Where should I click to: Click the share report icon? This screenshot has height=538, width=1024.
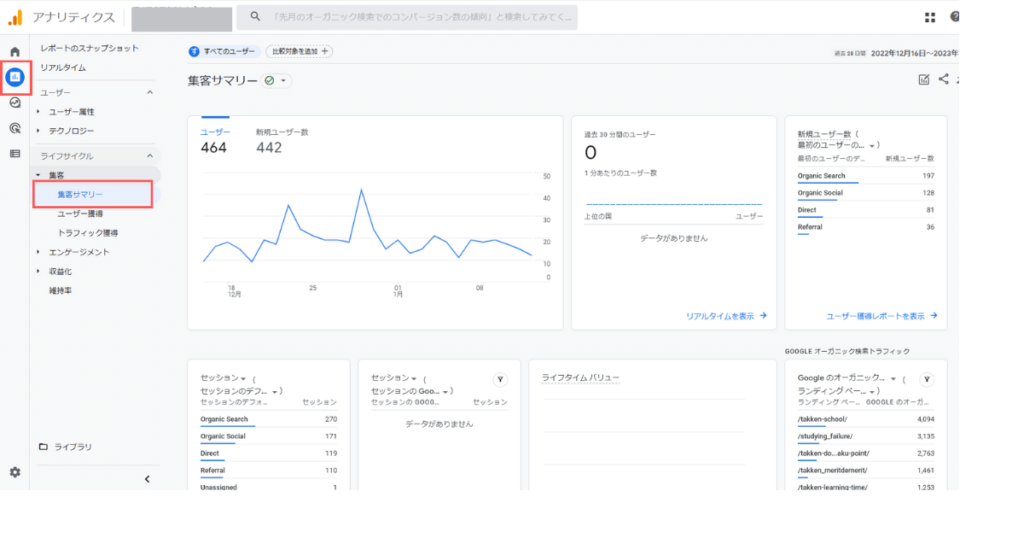(x=944, y=79)
